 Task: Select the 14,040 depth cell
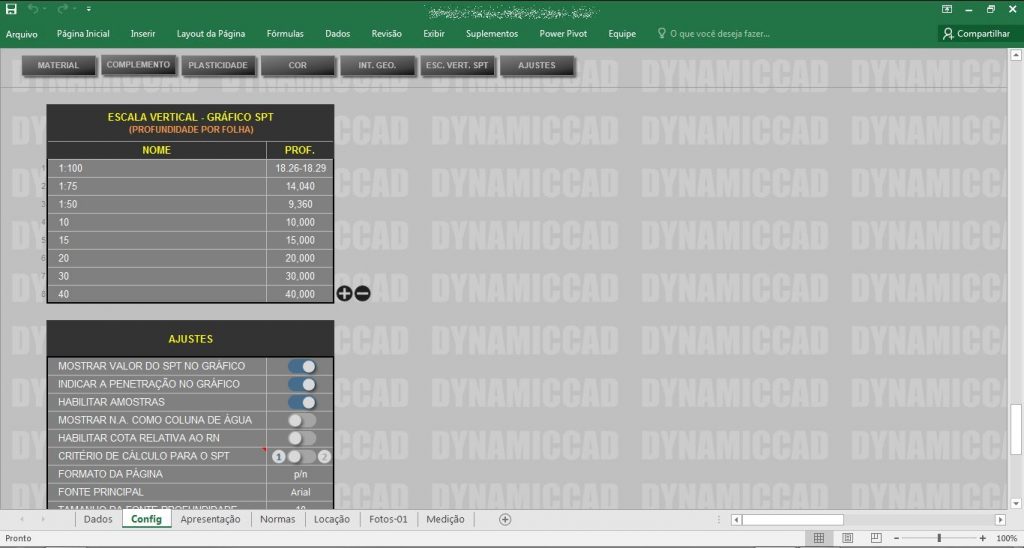300,186
